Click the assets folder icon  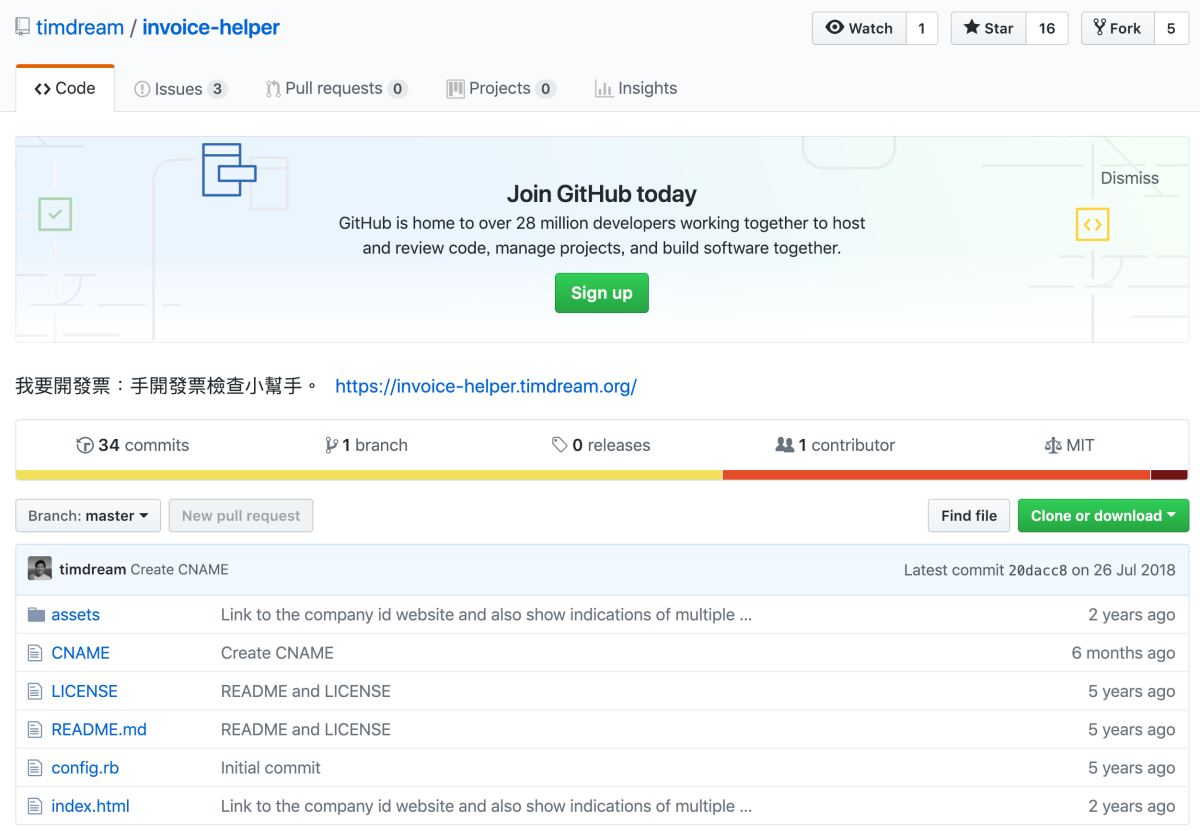[36, 615]
